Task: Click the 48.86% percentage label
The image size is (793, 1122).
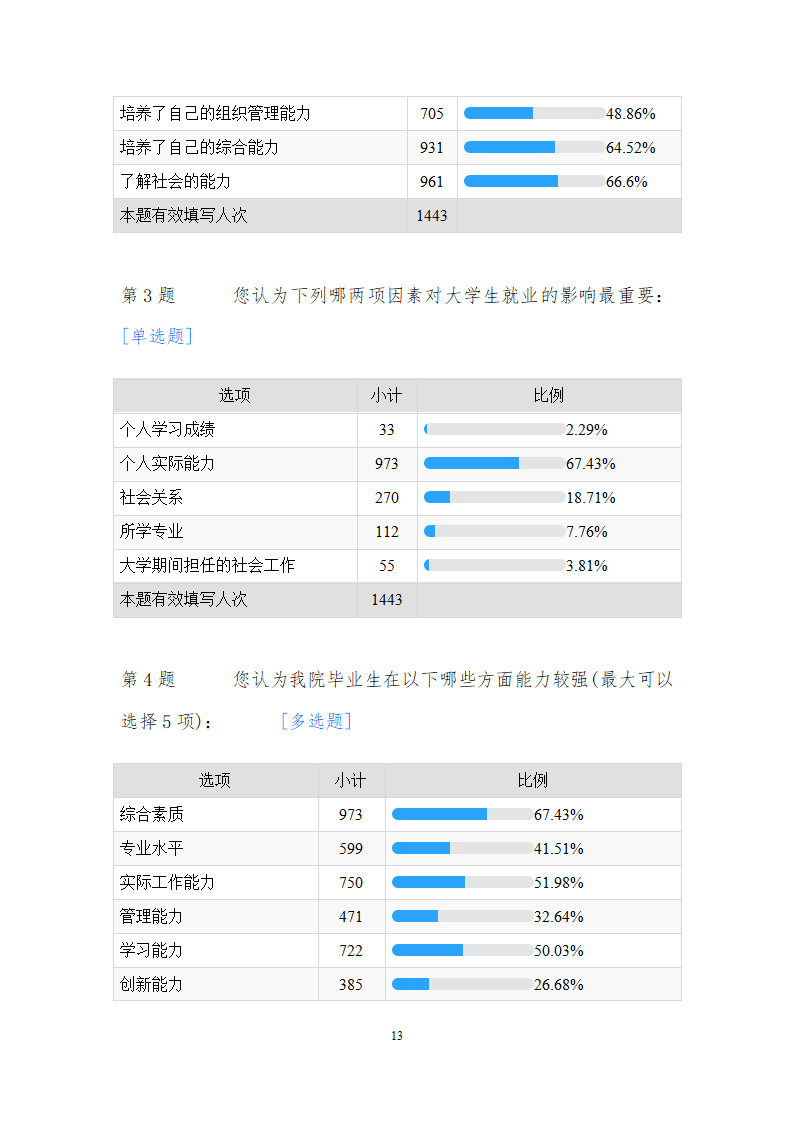Action: [x=630, y=113]
